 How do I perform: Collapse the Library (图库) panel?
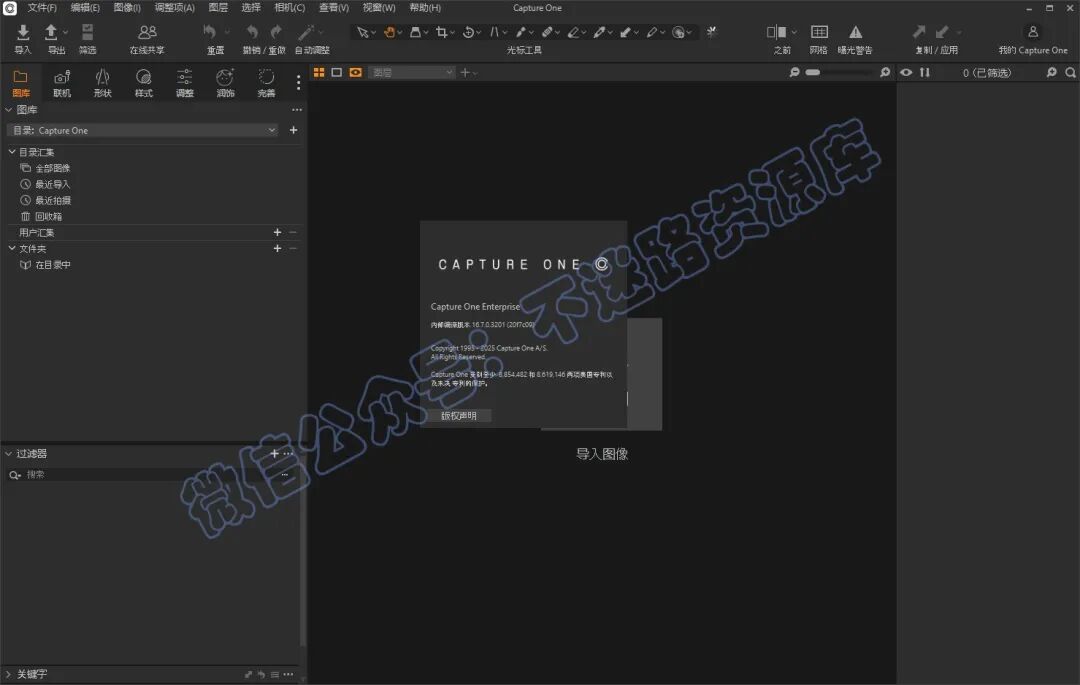click(8, 109)
